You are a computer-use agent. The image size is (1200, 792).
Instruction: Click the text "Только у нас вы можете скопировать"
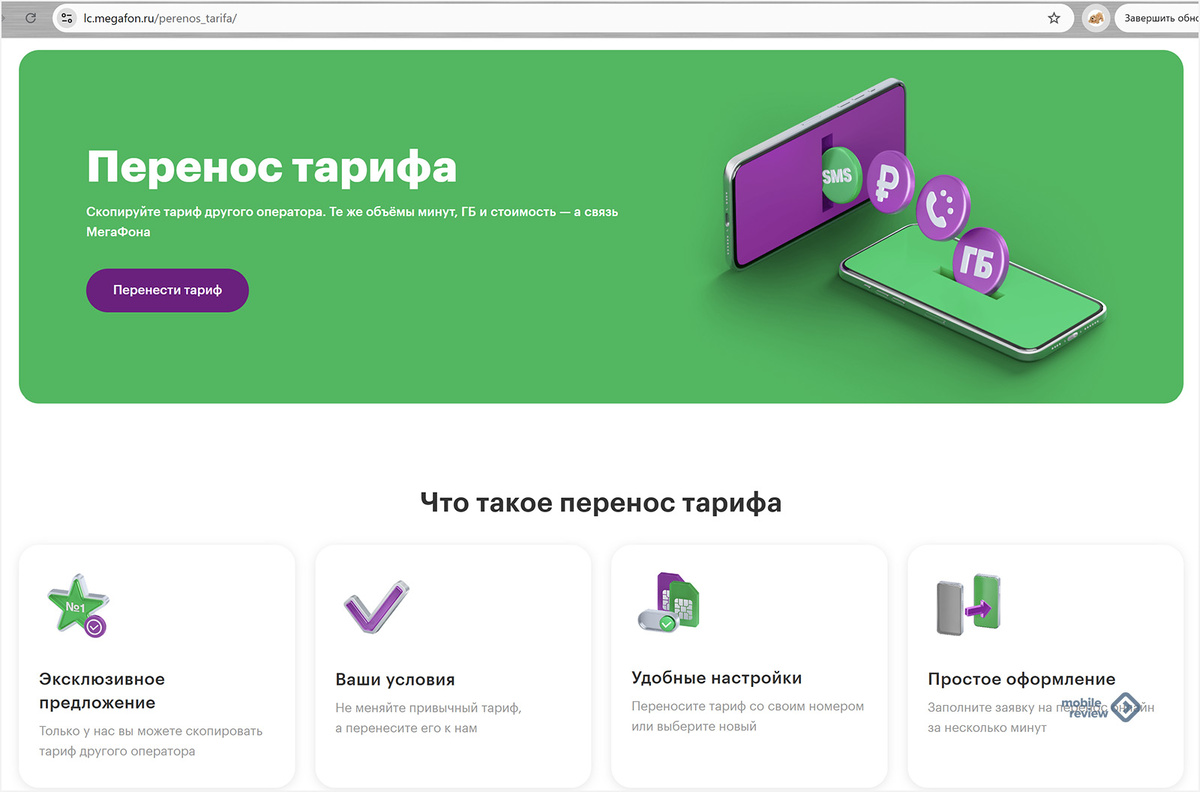151,731
